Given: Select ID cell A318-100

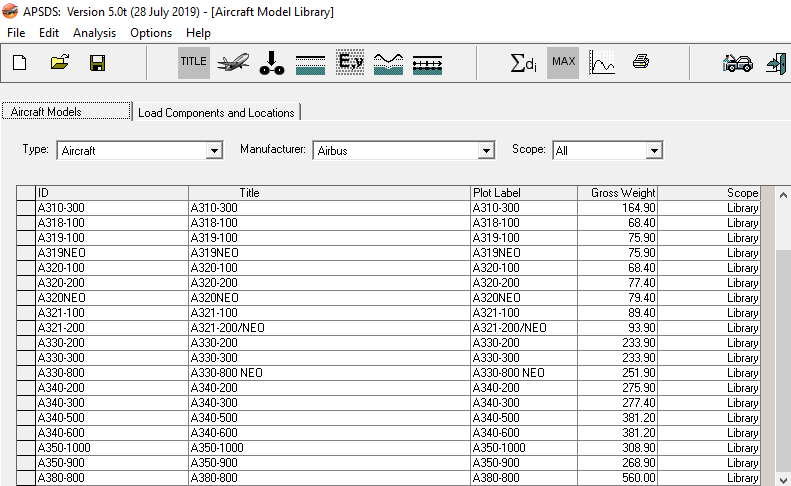Looking at the screenshot, I should [112, 223].
